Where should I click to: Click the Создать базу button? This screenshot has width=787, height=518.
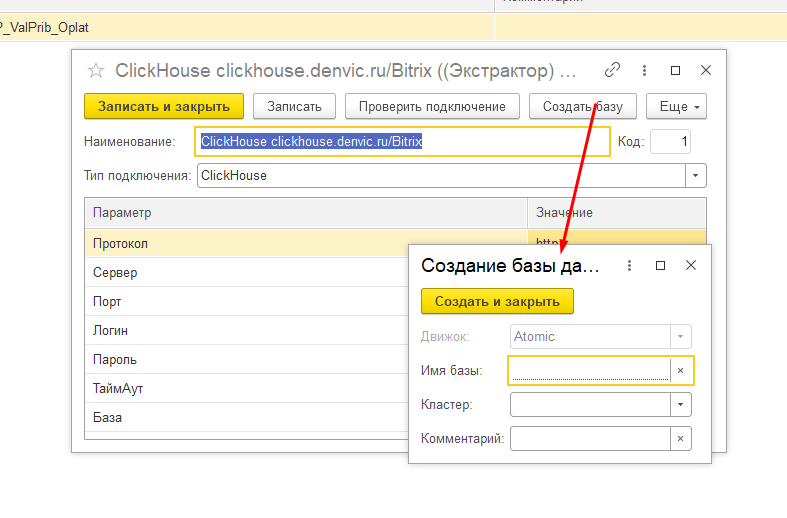[583, 106]
